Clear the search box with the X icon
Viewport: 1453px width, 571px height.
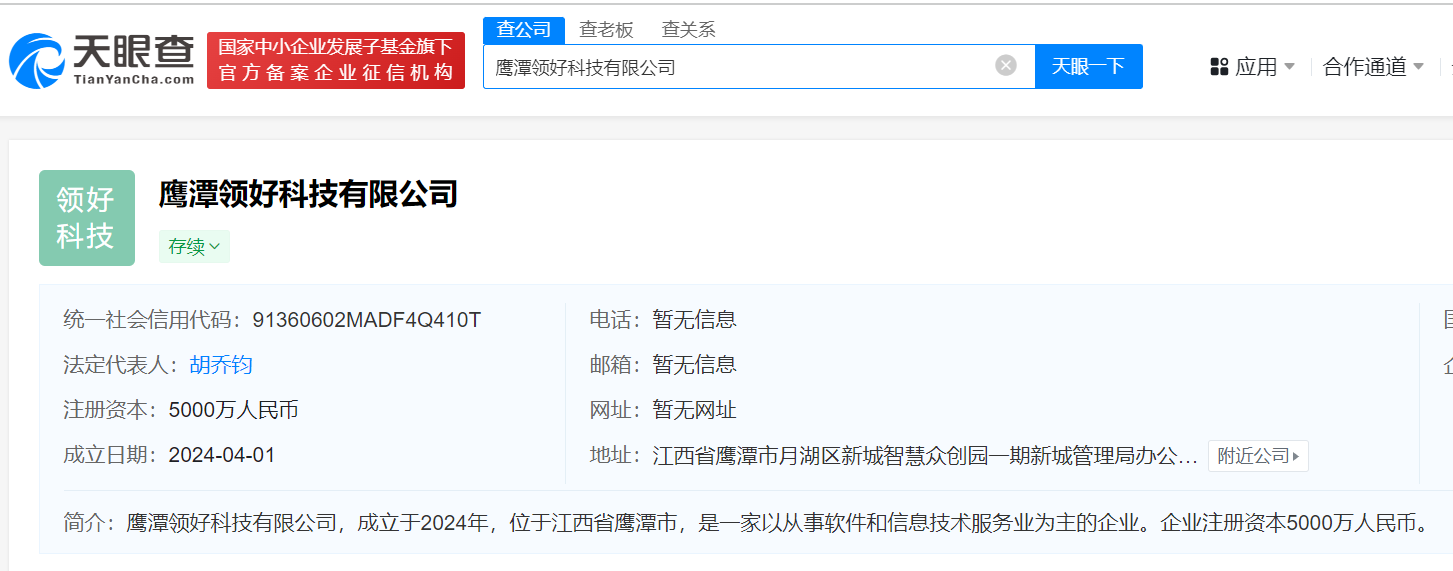click(1005, 66)
